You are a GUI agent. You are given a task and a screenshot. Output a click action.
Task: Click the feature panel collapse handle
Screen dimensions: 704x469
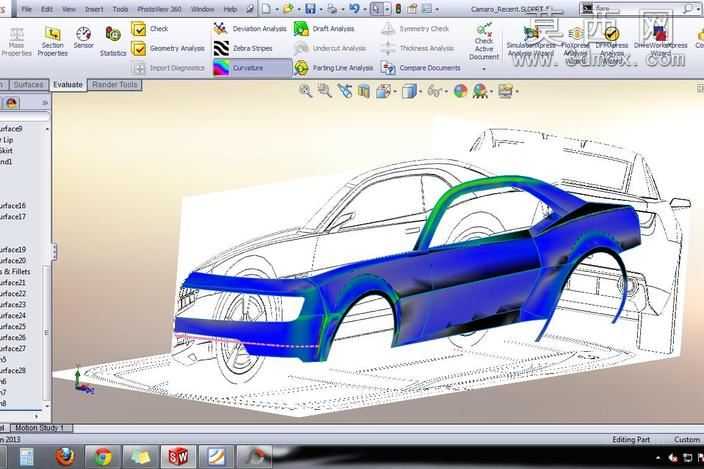tap(54, 252)
